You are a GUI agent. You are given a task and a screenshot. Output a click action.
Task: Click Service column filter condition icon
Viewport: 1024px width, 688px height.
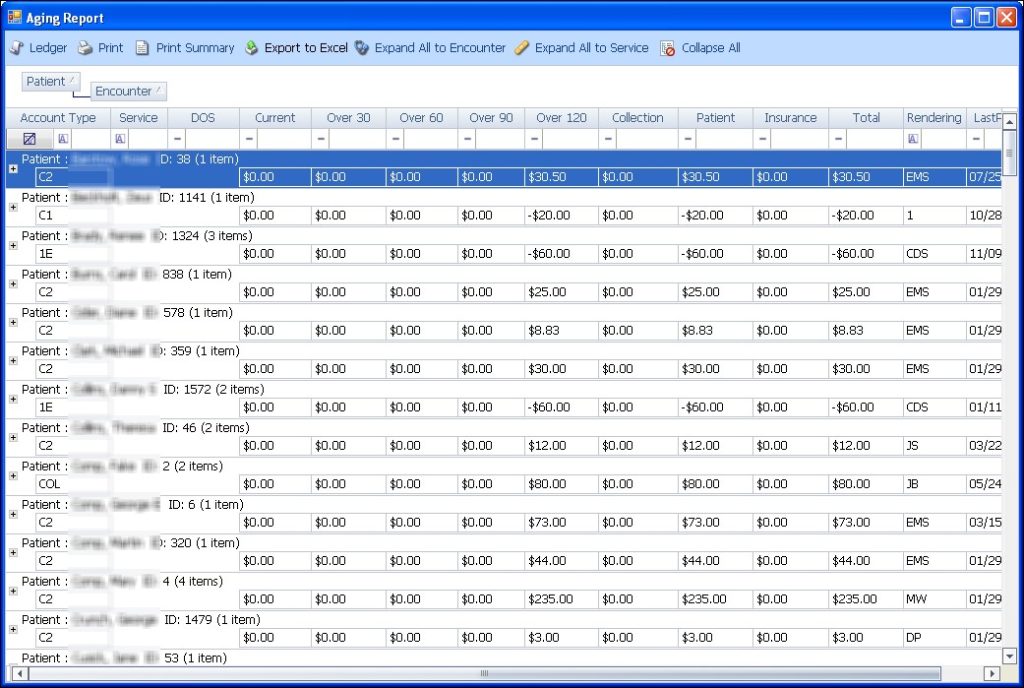(x=120, y=138)
